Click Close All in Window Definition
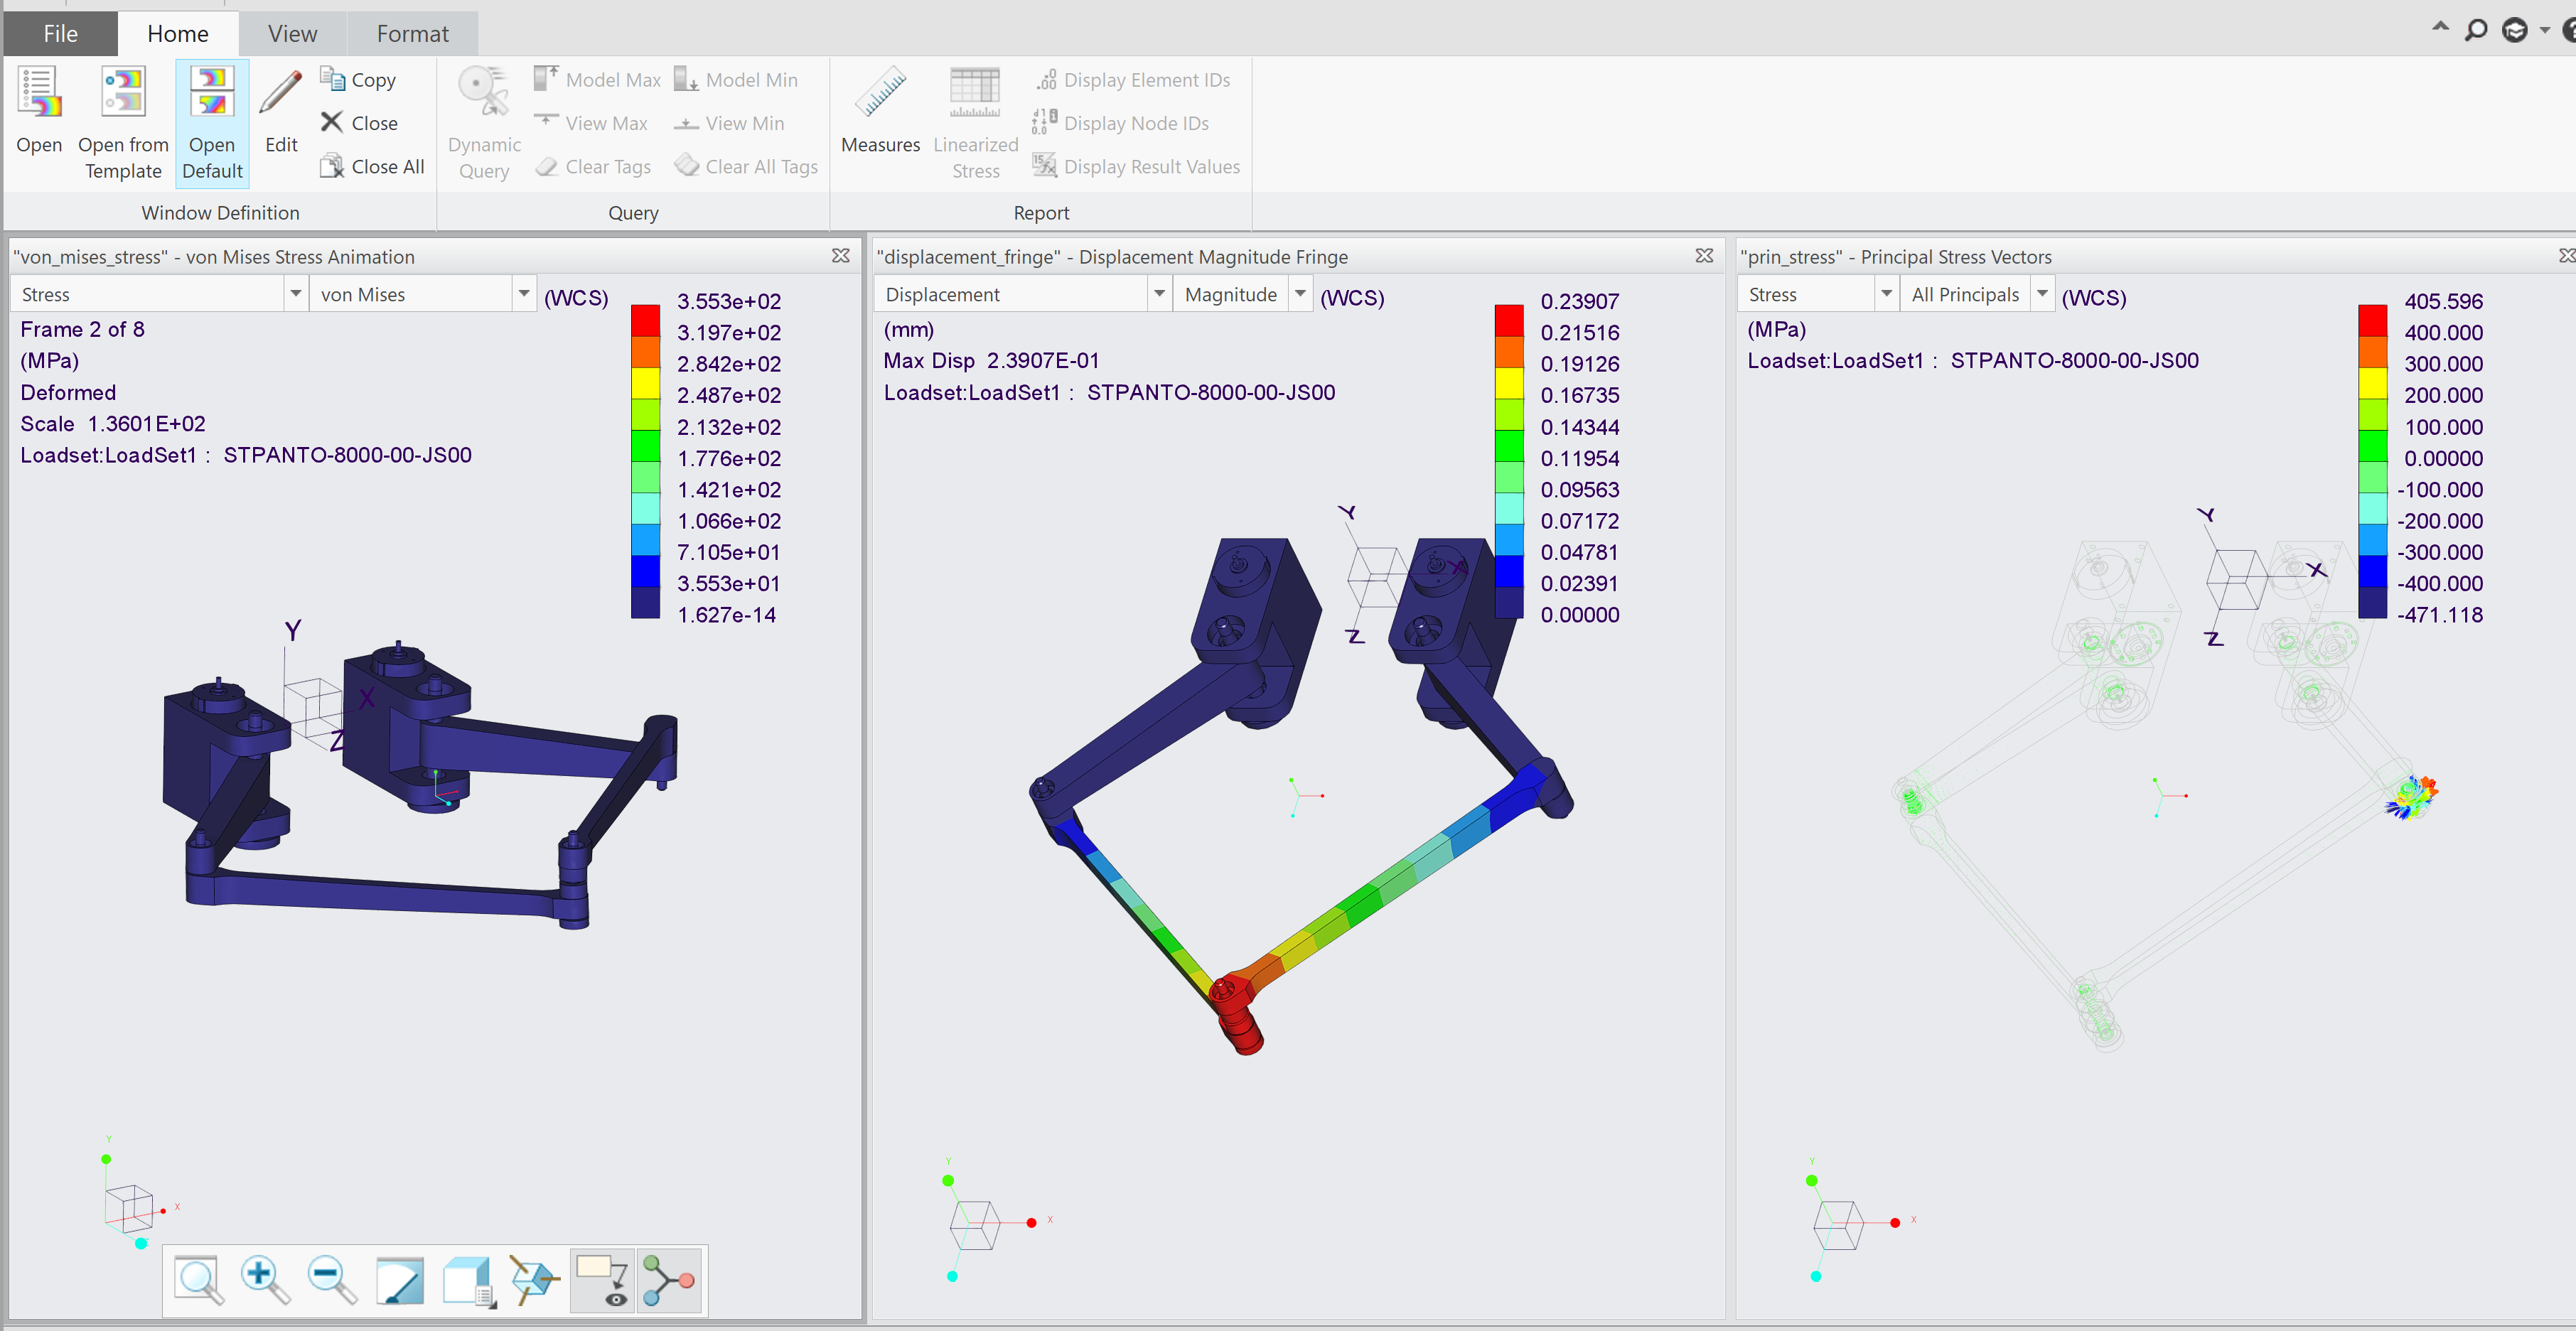Viewport: 2576px width, 1331px height. (371, 166)
